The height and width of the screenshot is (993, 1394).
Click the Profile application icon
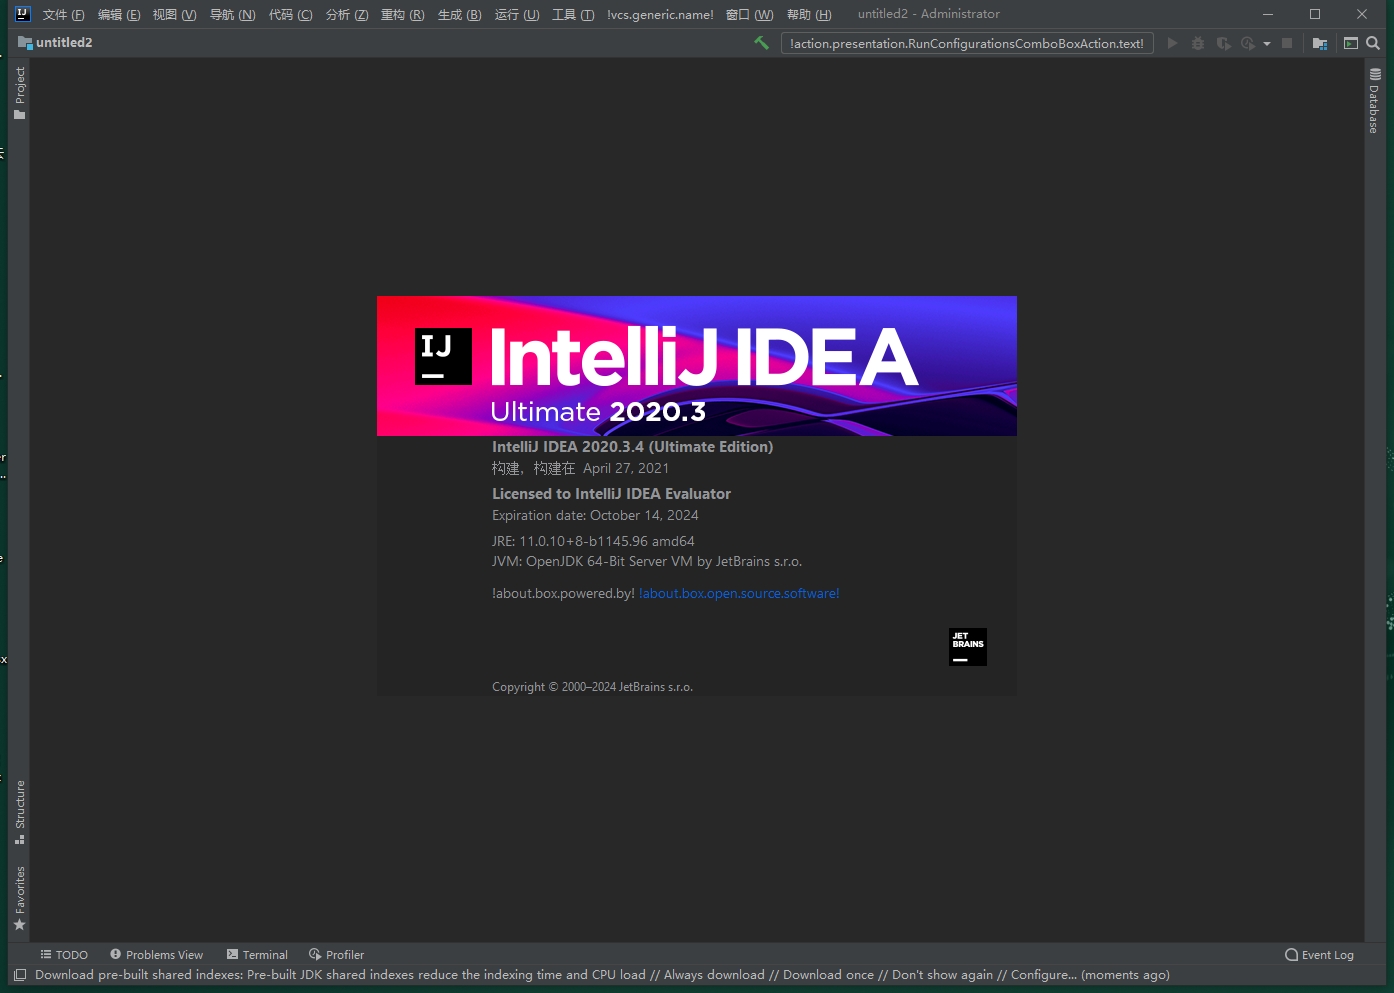tap(1247, 43)
